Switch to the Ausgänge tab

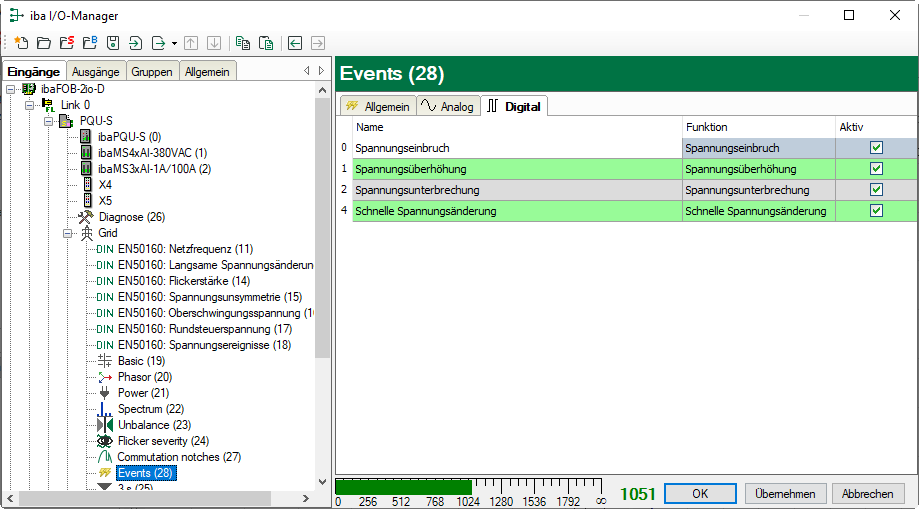[96, 71]
